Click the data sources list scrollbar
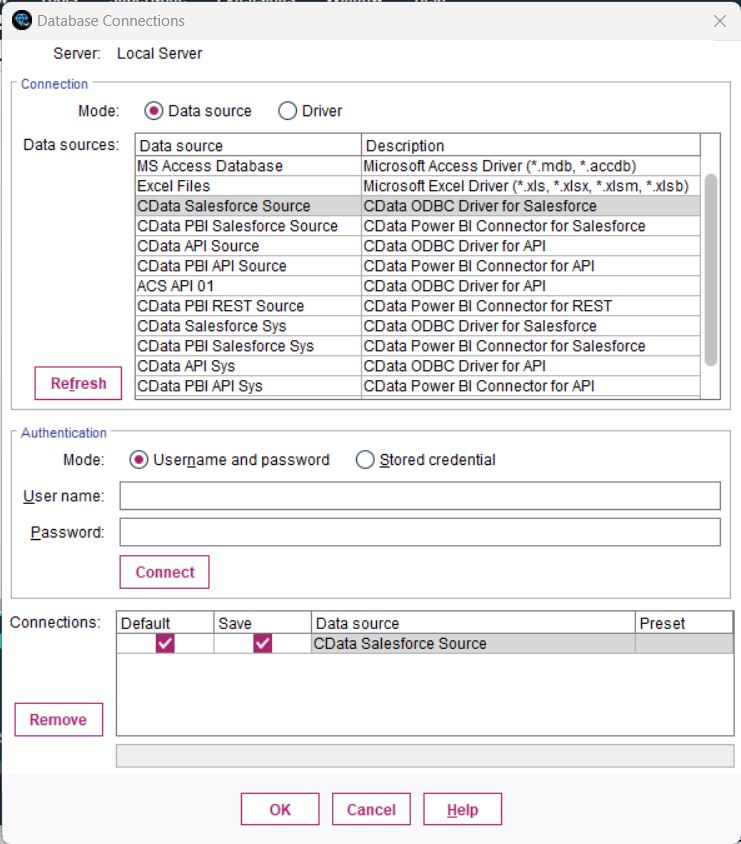741x844 pixels. pyautogui.click(x=710, y=270)
